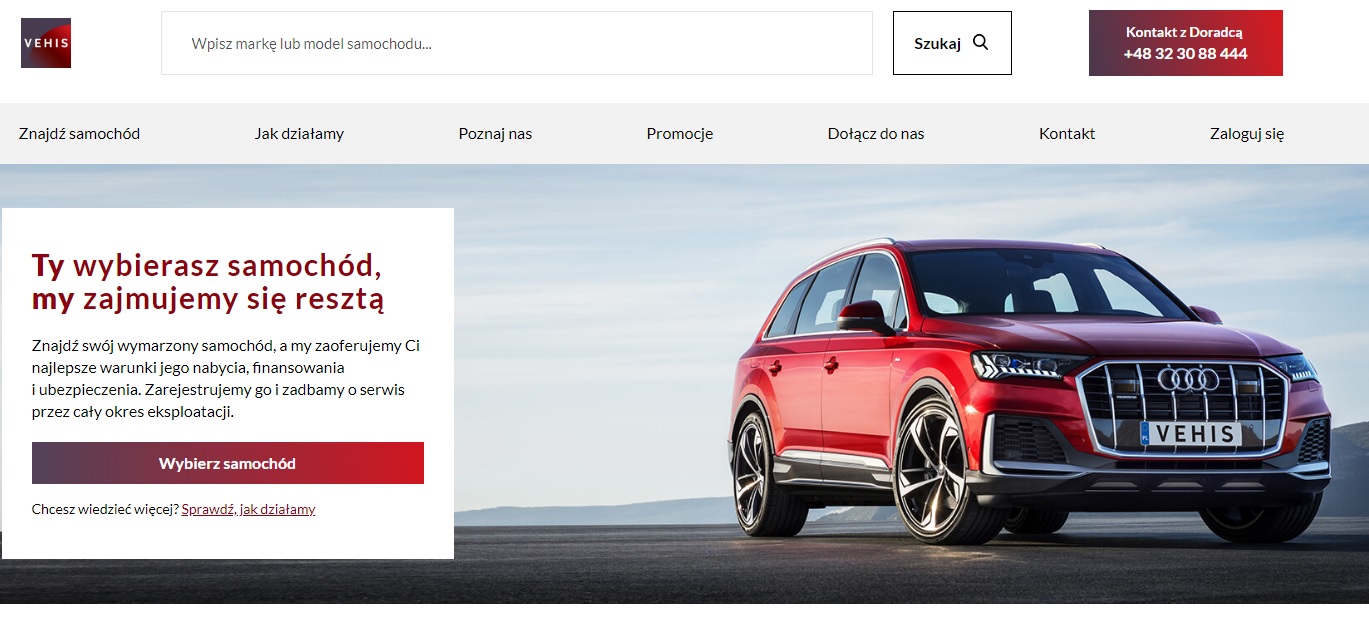
Task: Click the Wybierz samochód button
Action: (228, 463)
